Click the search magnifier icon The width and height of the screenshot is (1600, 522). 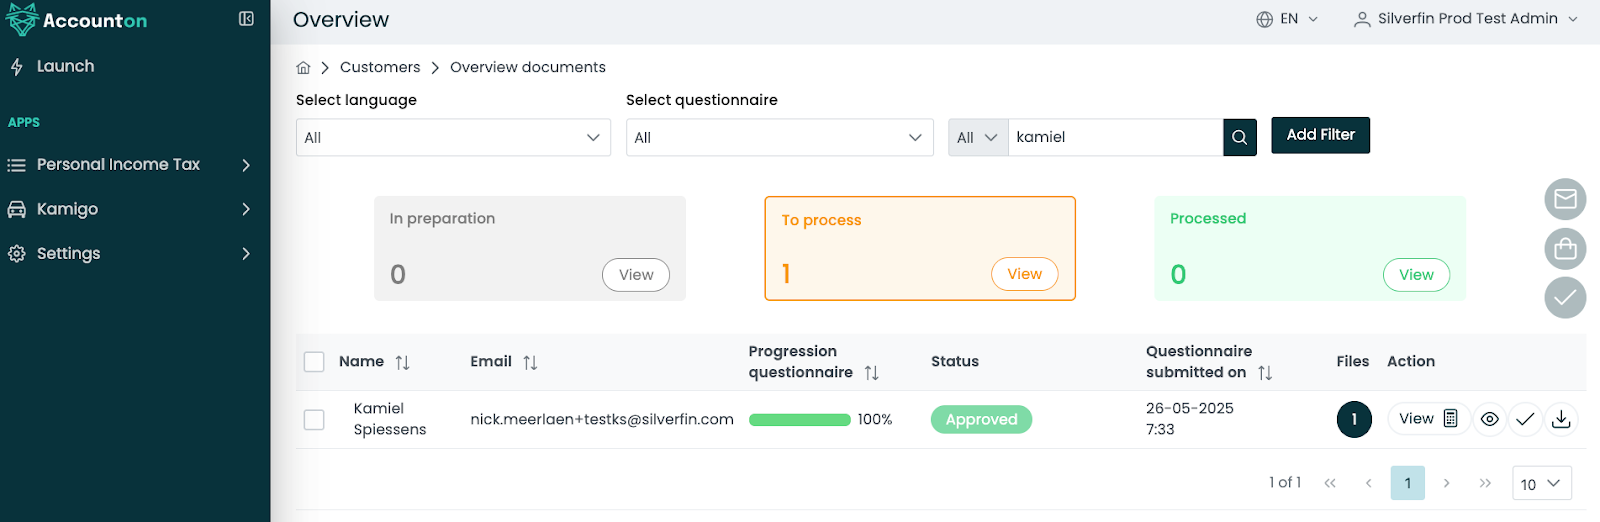point(1239,138)
